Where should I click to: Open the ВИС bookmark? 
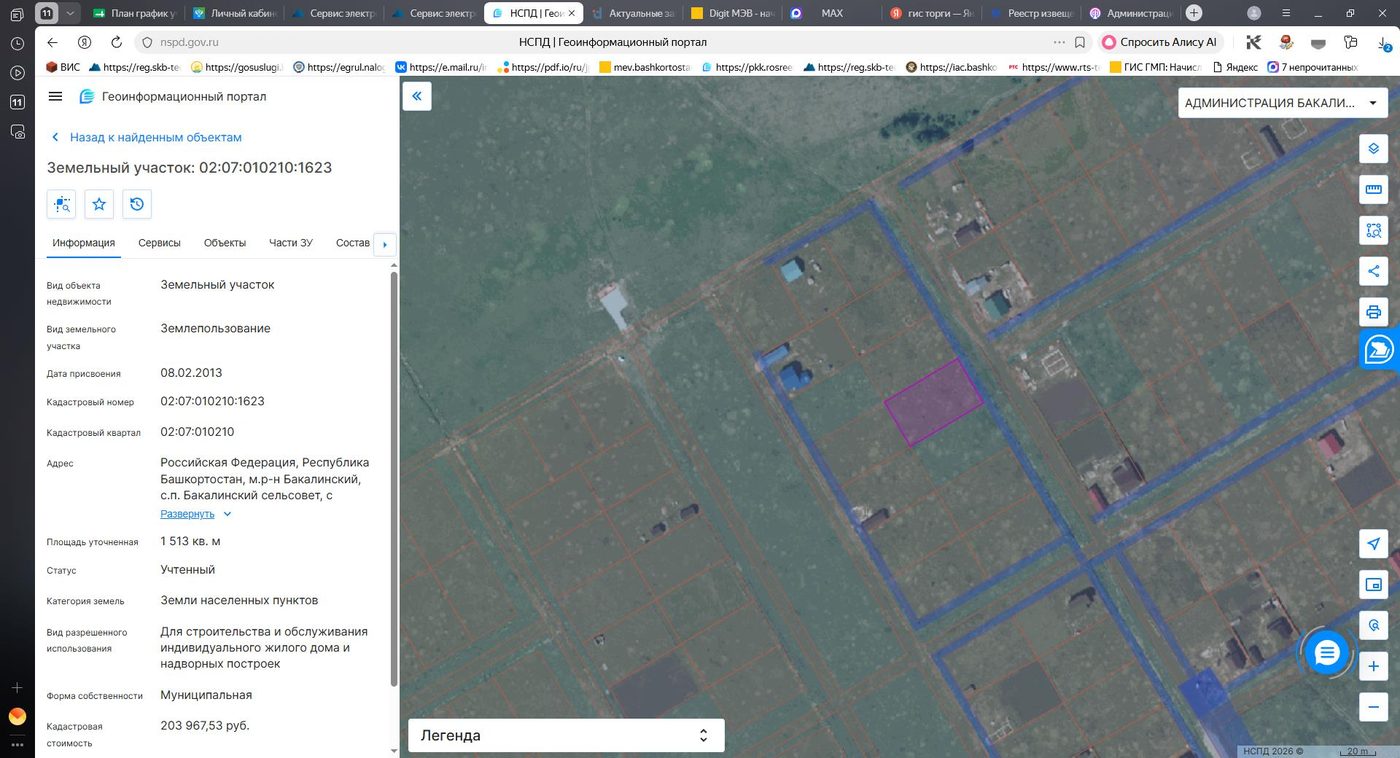[x=63, y=67]
